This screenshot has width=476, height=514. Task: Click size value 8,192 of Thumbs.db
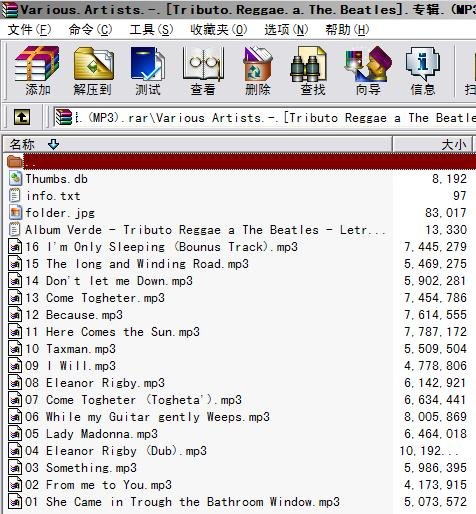pos(449,179)
